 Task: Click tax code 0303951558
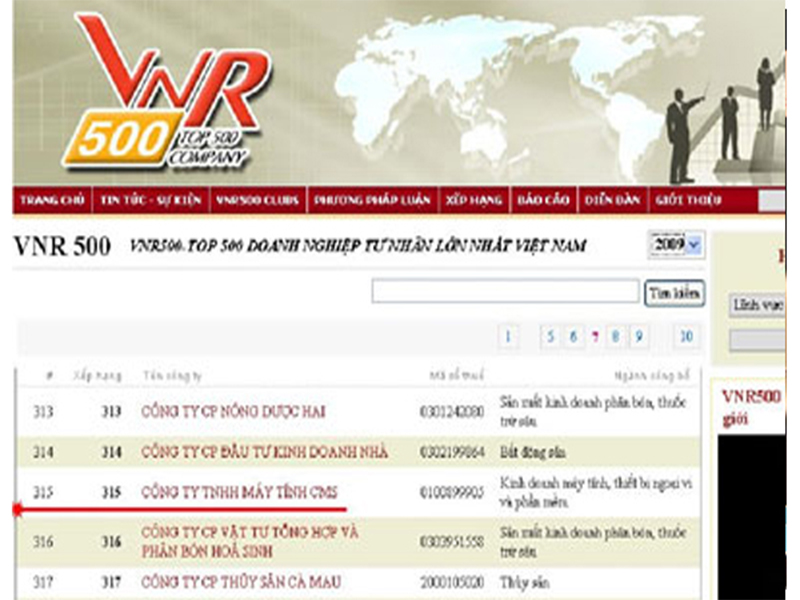coord(452,541)
